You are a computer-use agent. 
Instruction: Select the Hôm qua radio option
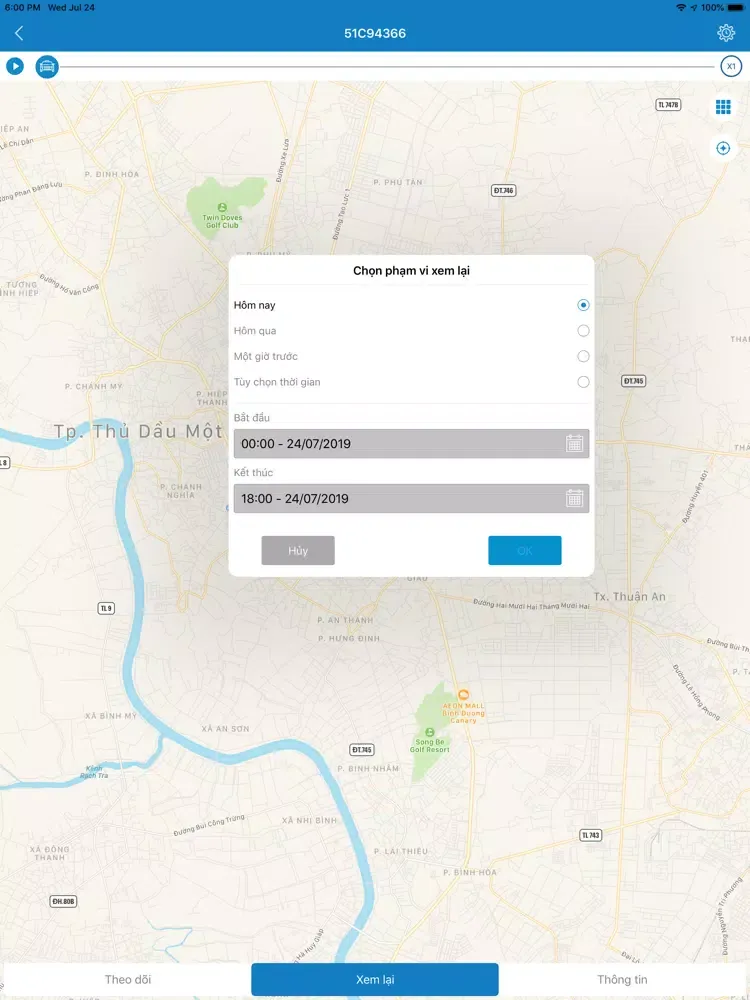click(x=583, y=331)
